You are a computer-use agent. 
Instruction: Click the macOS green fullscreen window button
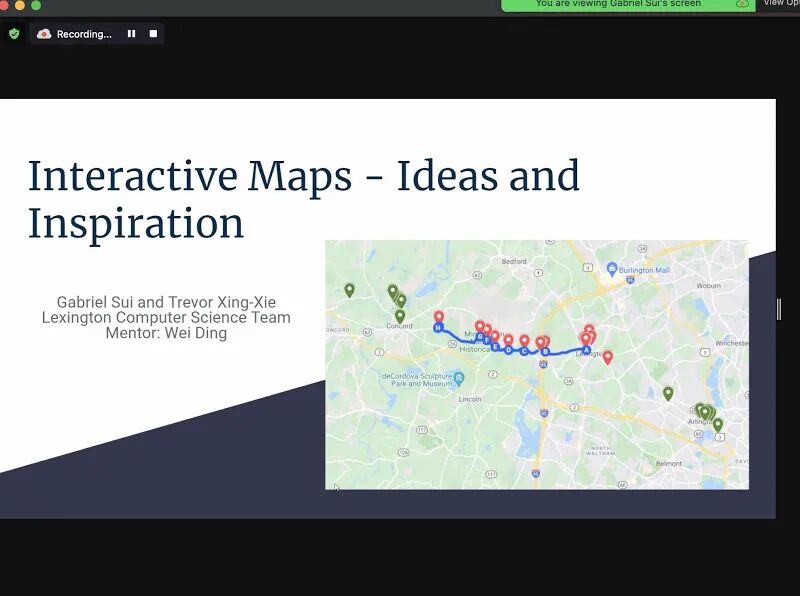coord(36,5)
